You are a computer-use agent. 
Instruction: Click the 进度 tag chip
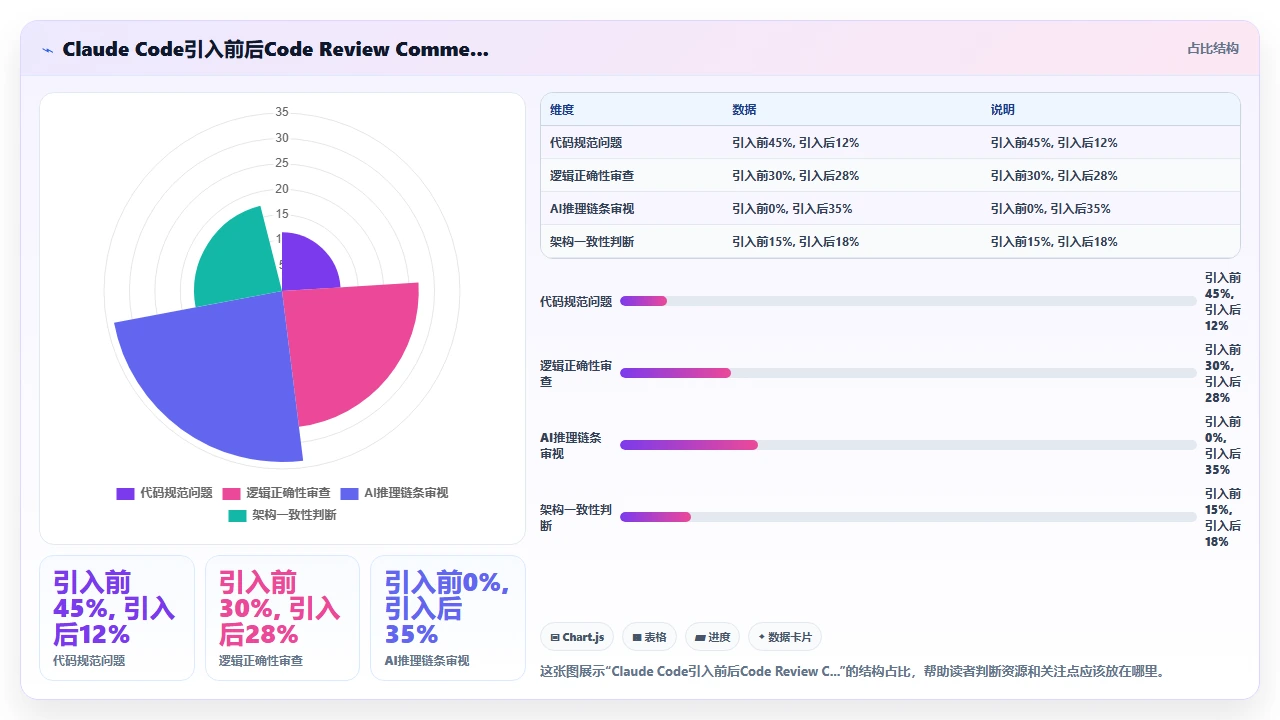(713, 637)
